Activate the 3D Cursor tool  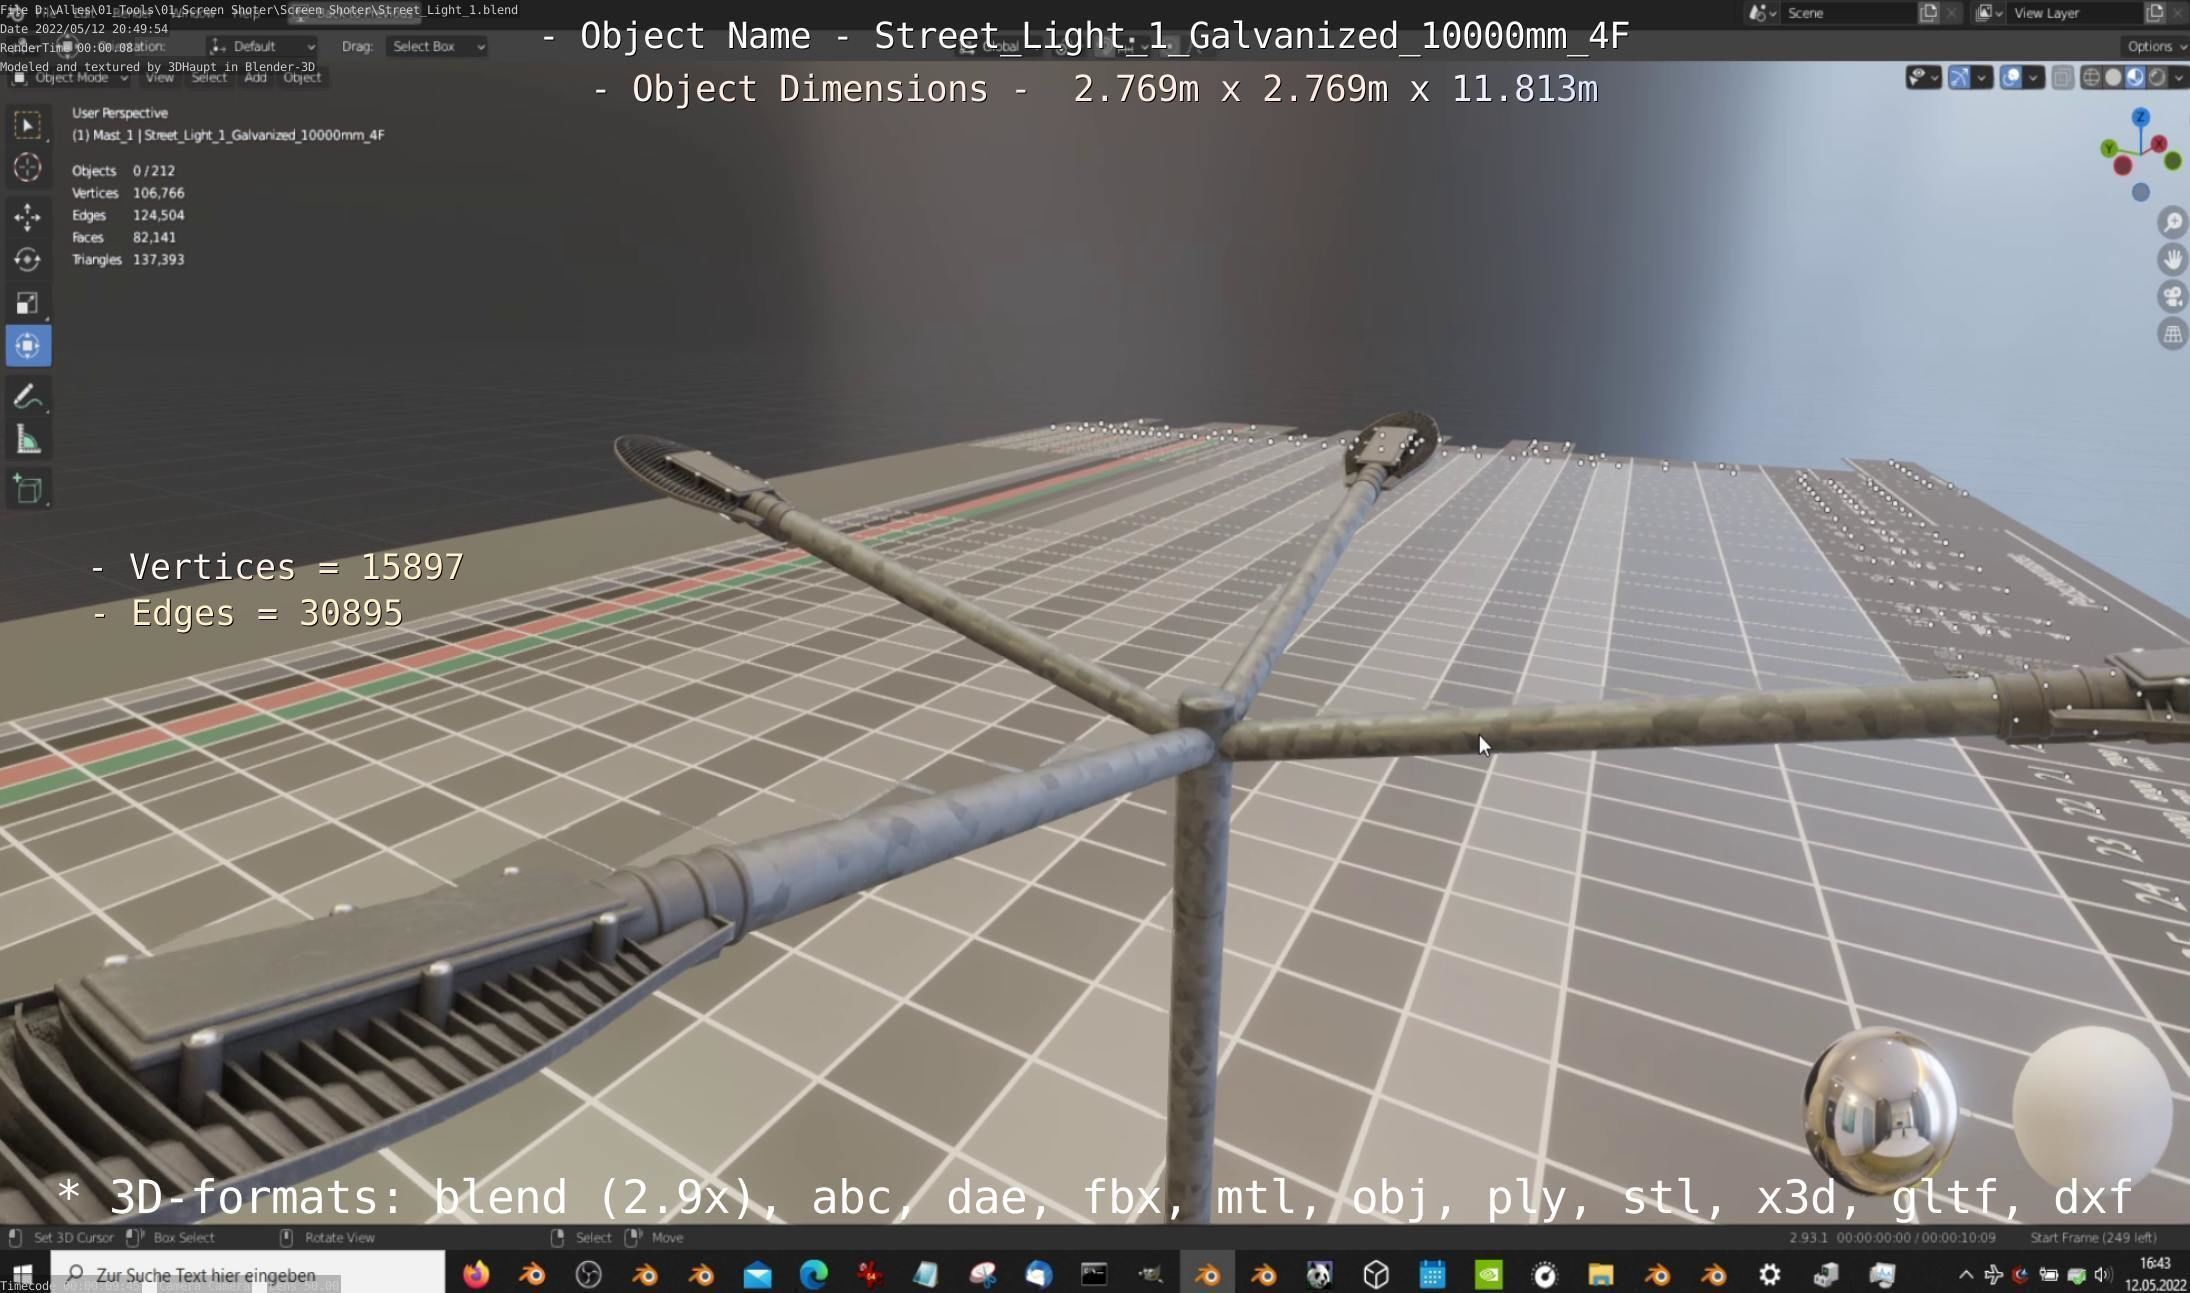coord(28,168)
